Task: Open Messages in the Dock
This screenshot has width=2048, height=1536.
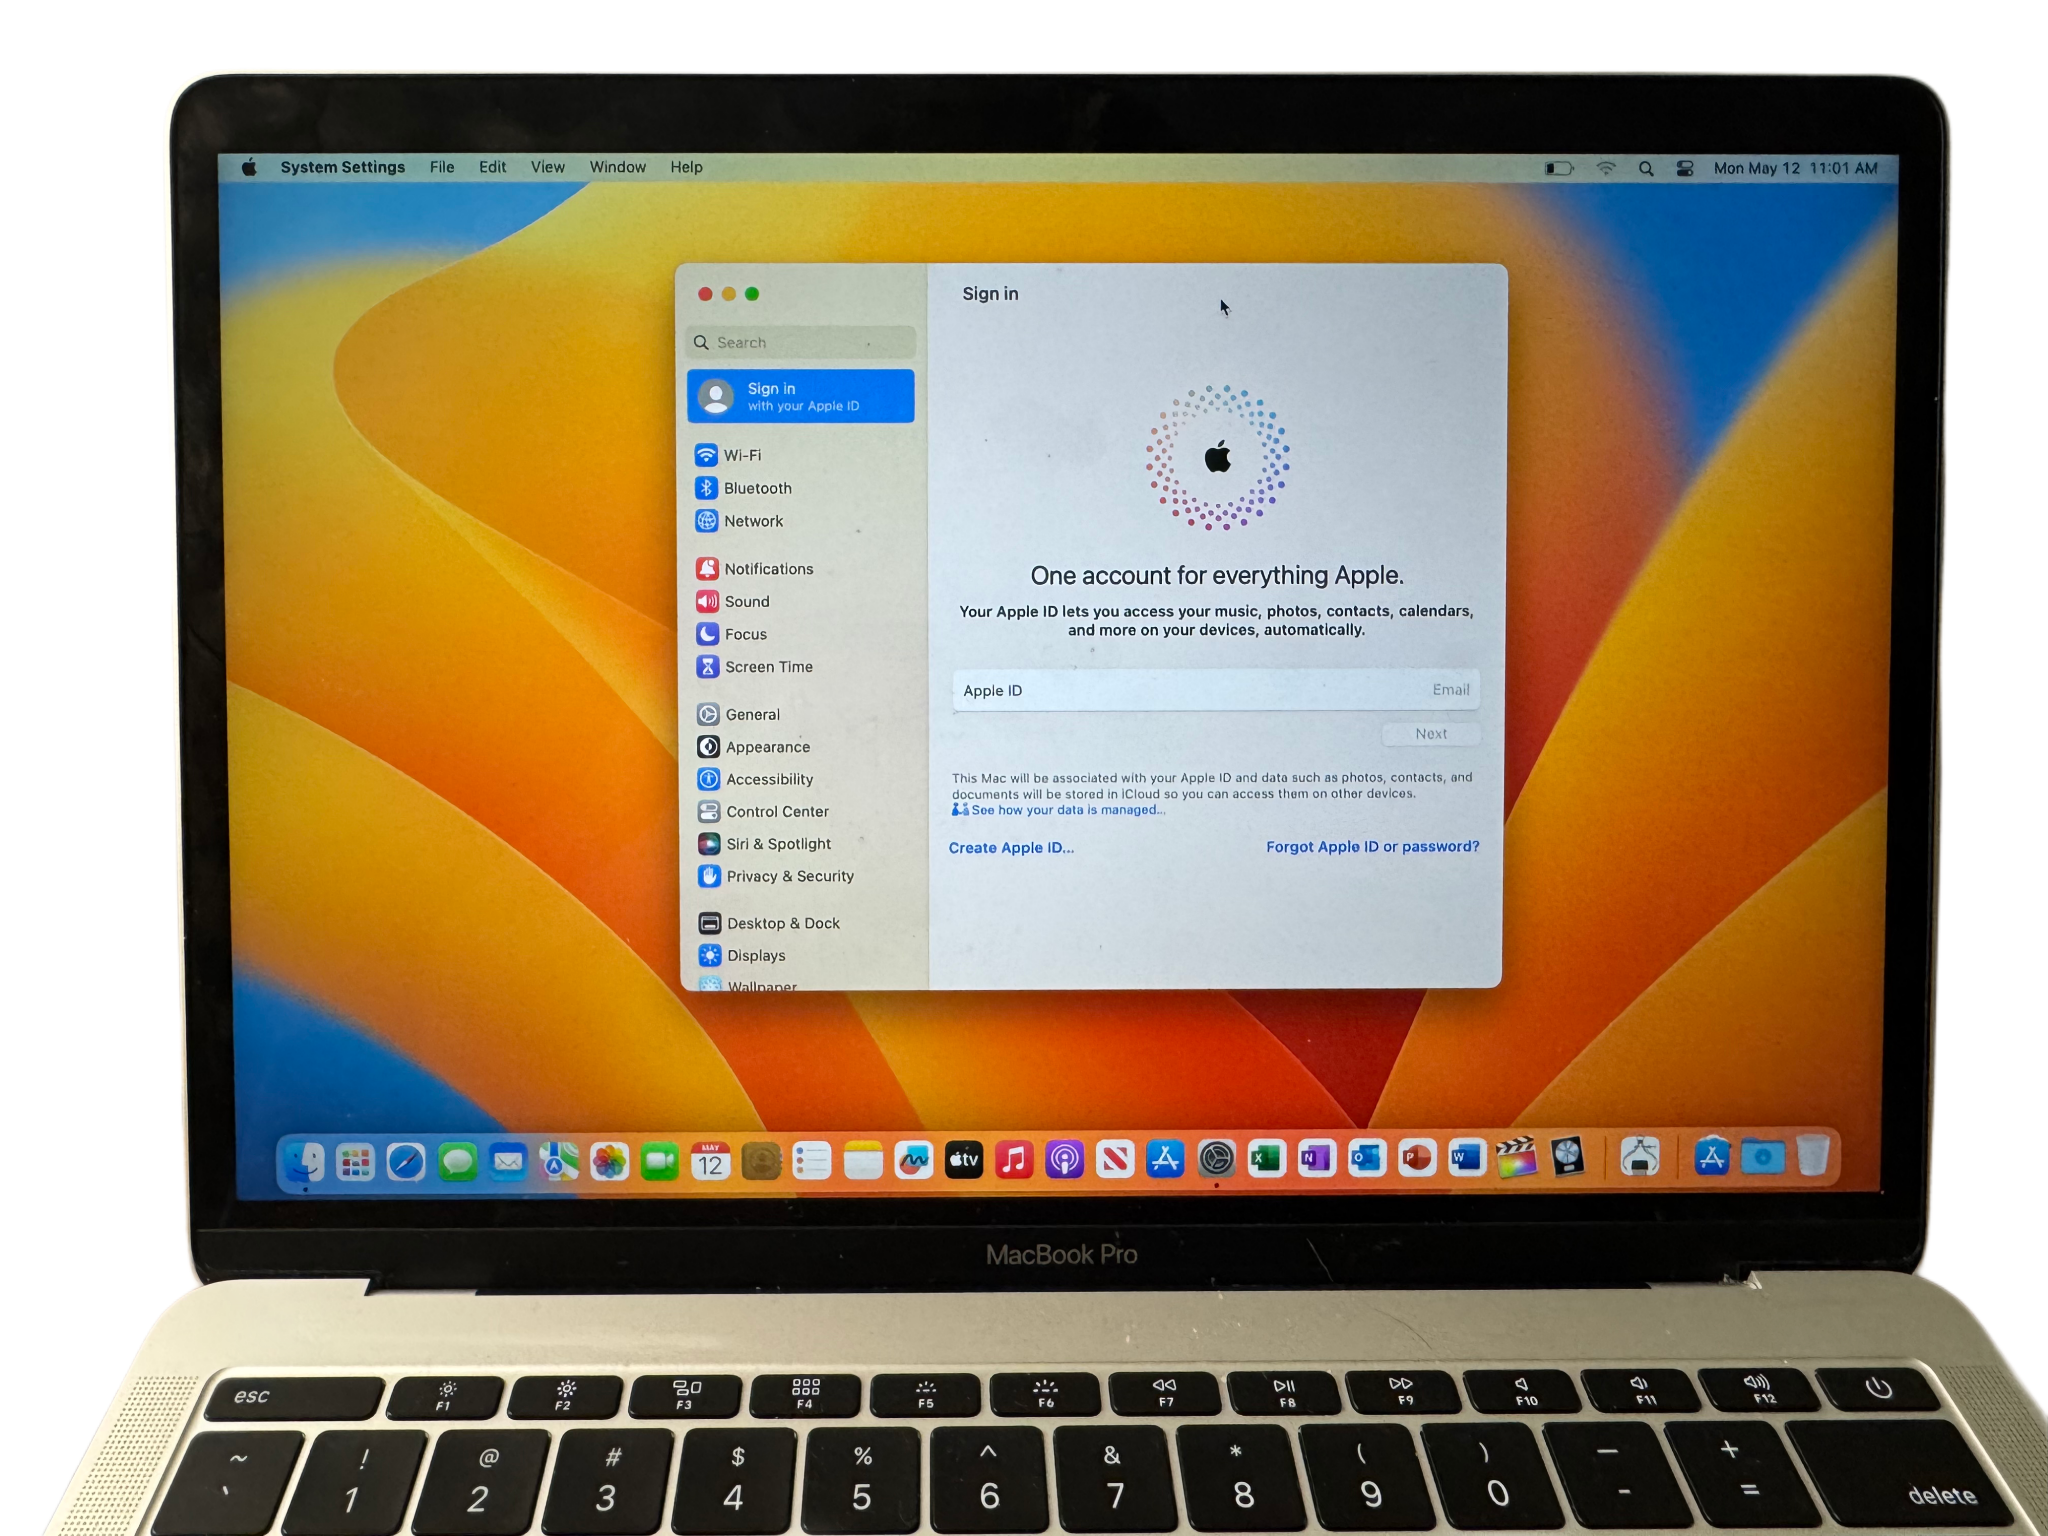Action: pos(457,1162)
